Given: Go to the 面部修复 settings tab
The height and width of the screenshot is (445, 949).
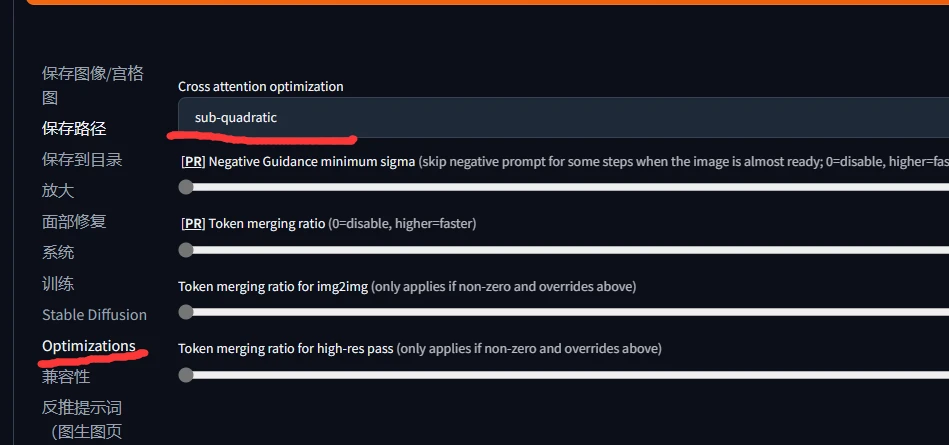Looking at the screenshot, I should click(74, 222).
